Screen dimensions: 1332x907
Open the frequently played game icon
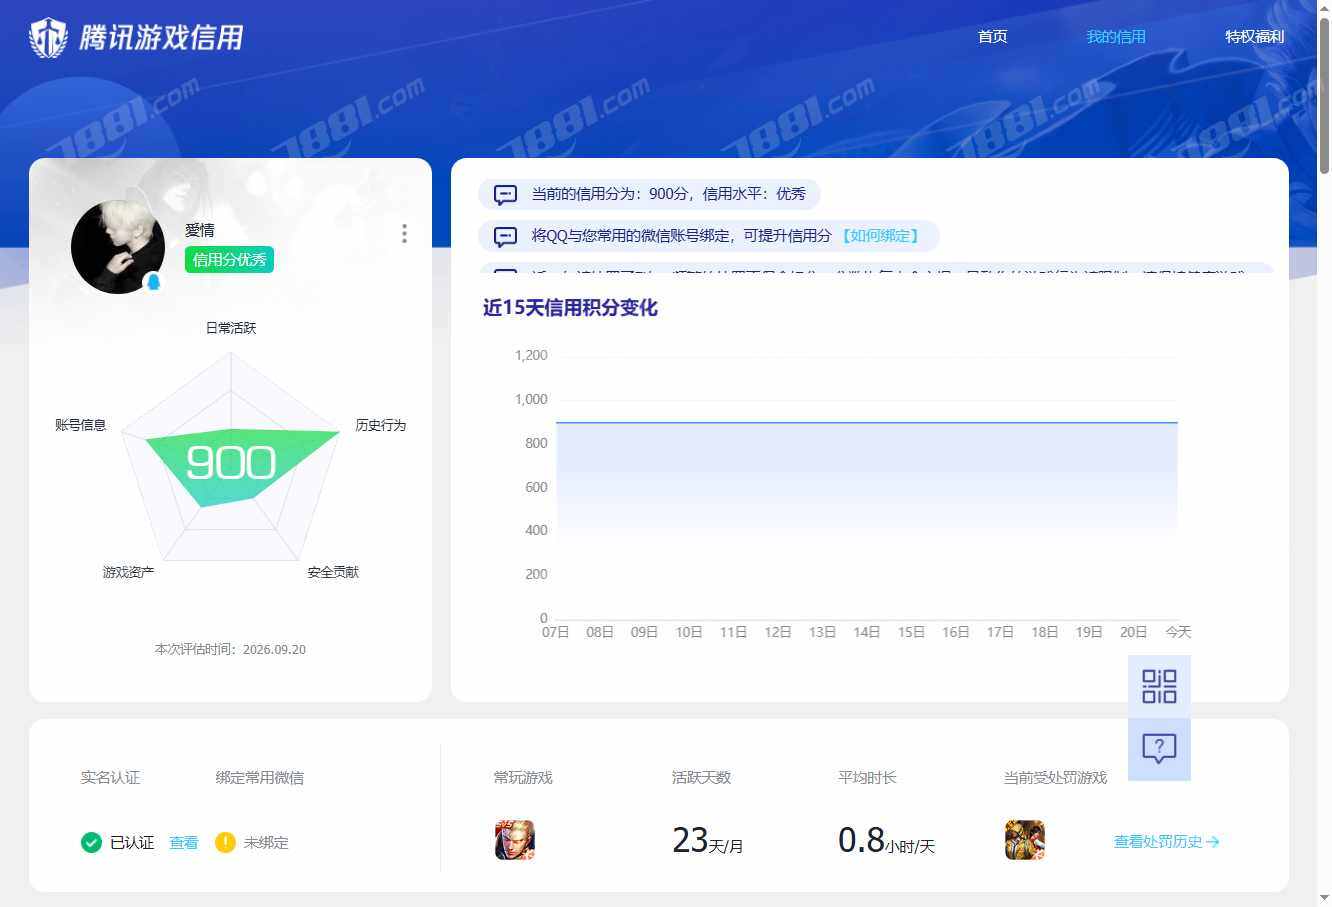pos(515,840)
